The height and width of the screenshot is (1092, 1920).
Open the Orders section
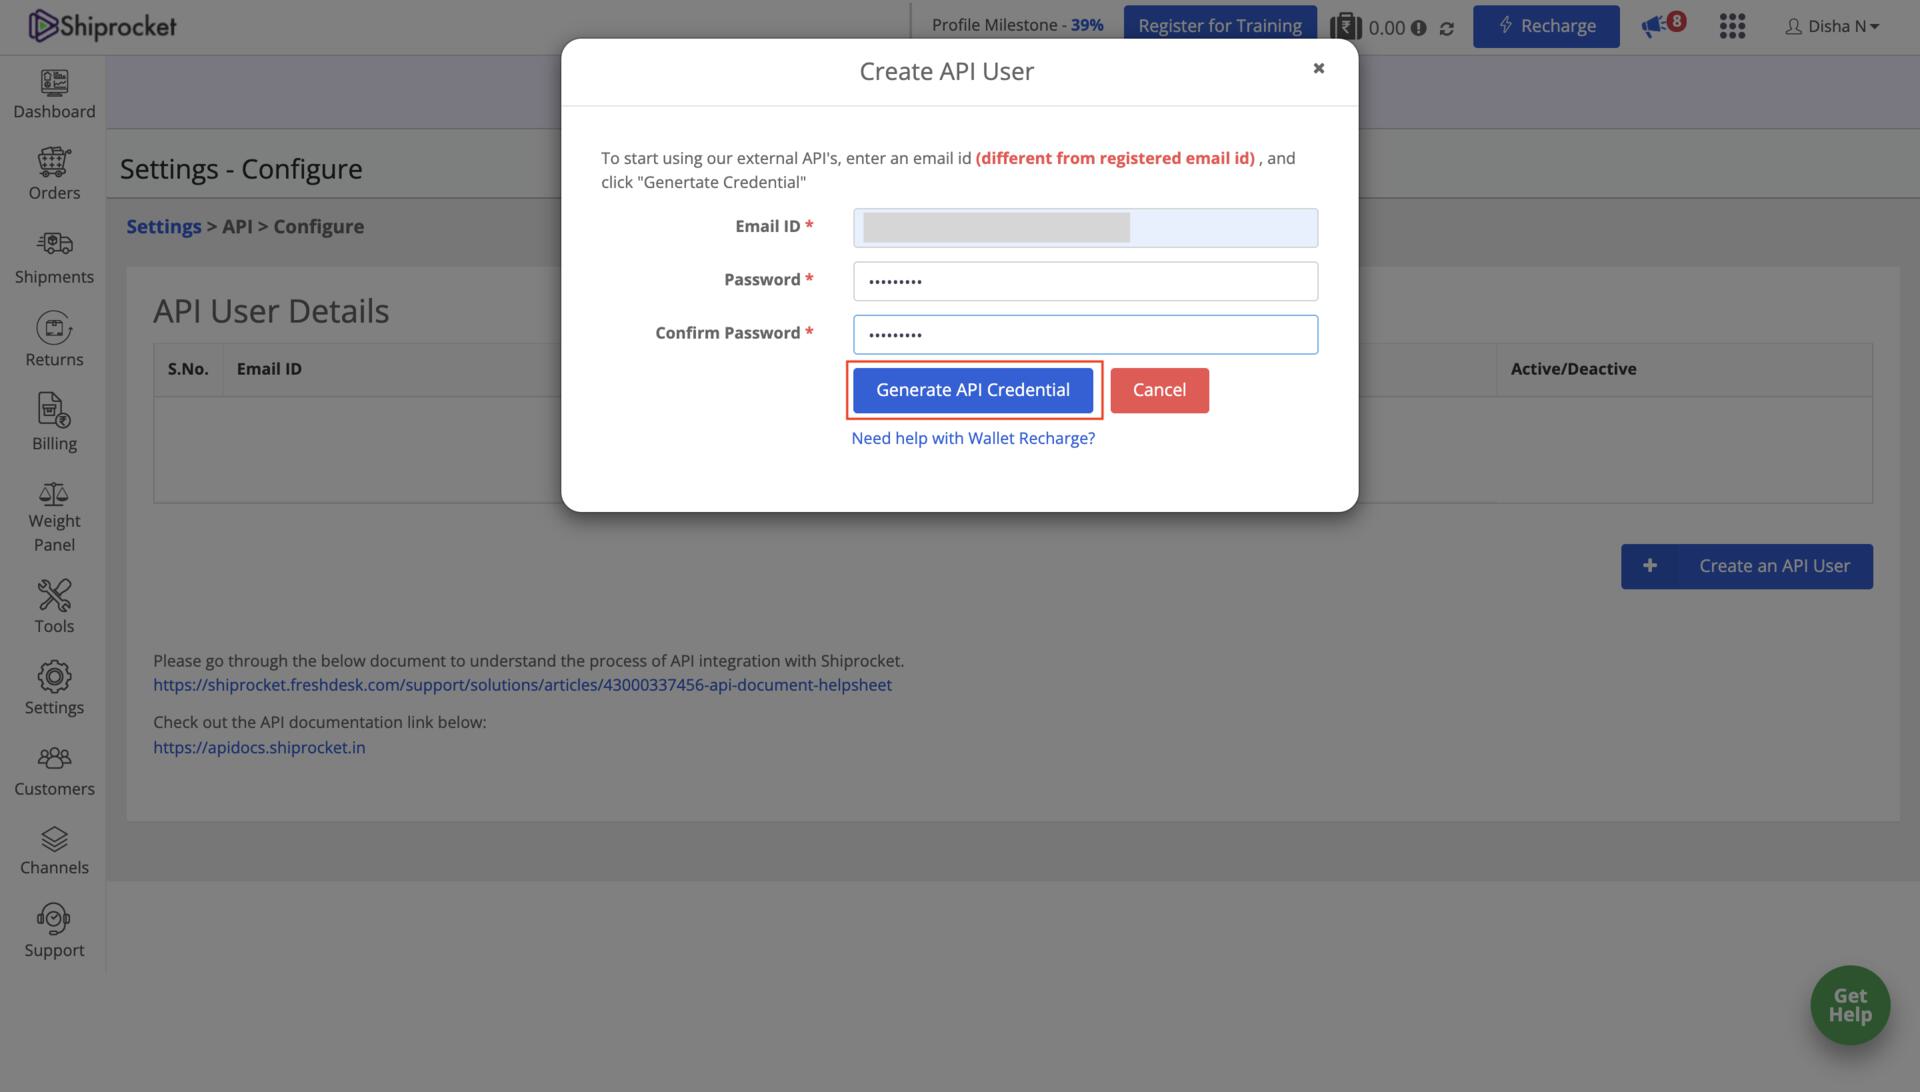point(54,173)
